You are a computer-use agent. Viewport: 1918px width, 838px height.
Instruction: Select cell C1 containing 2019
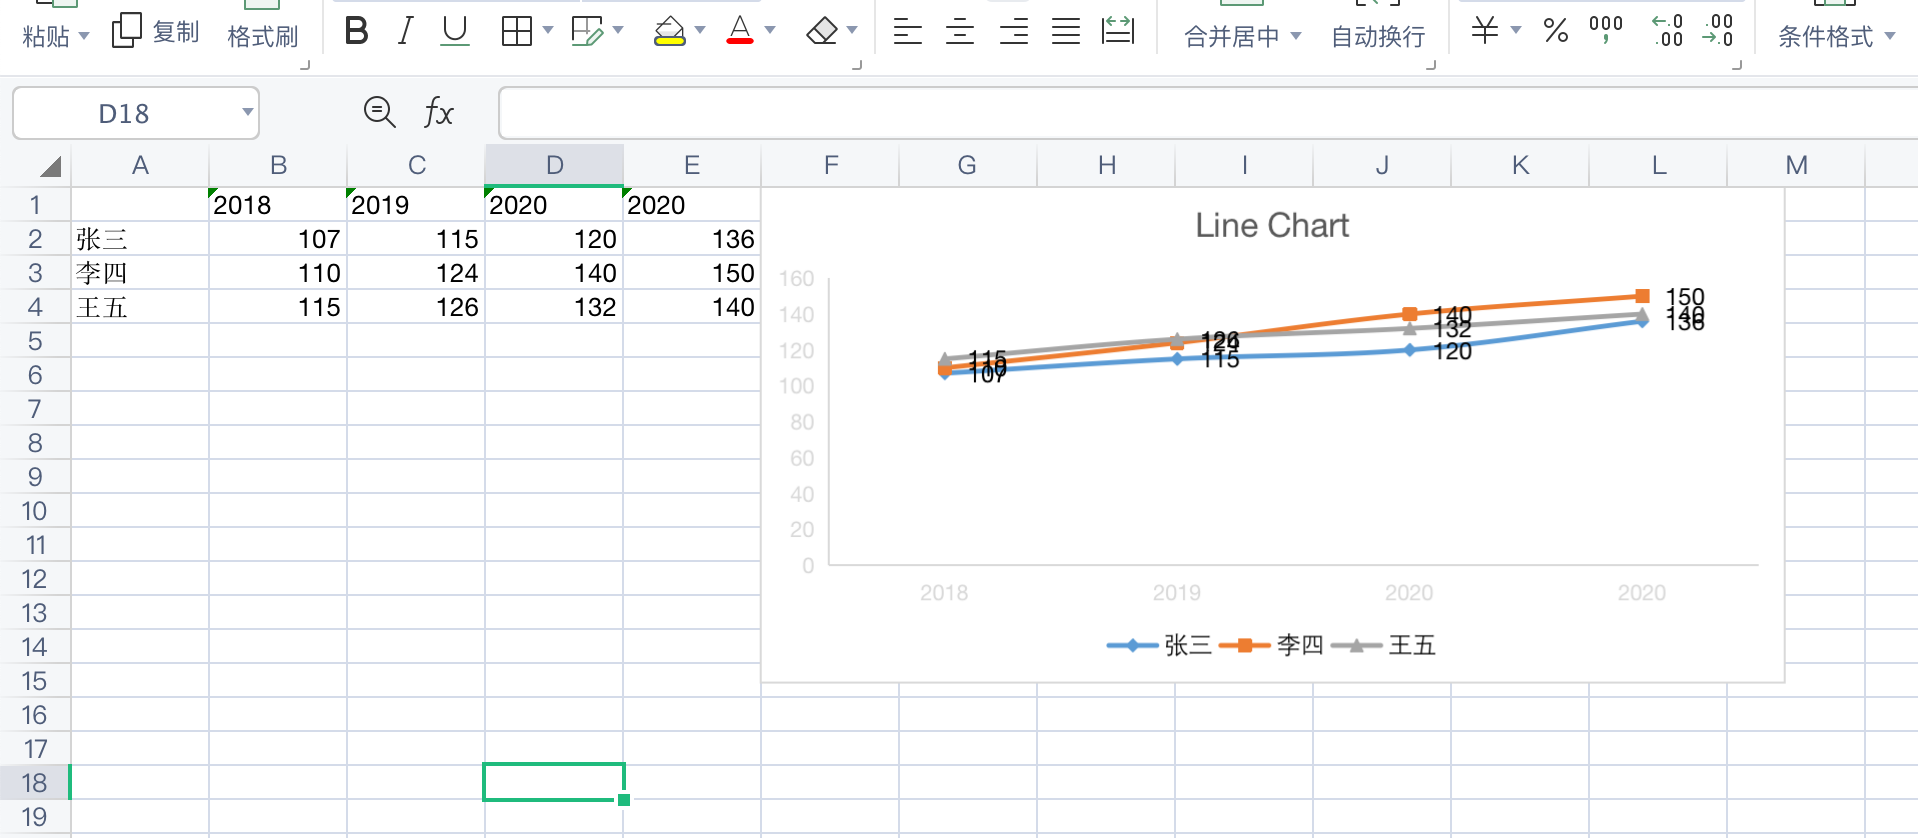coord(416,205)
